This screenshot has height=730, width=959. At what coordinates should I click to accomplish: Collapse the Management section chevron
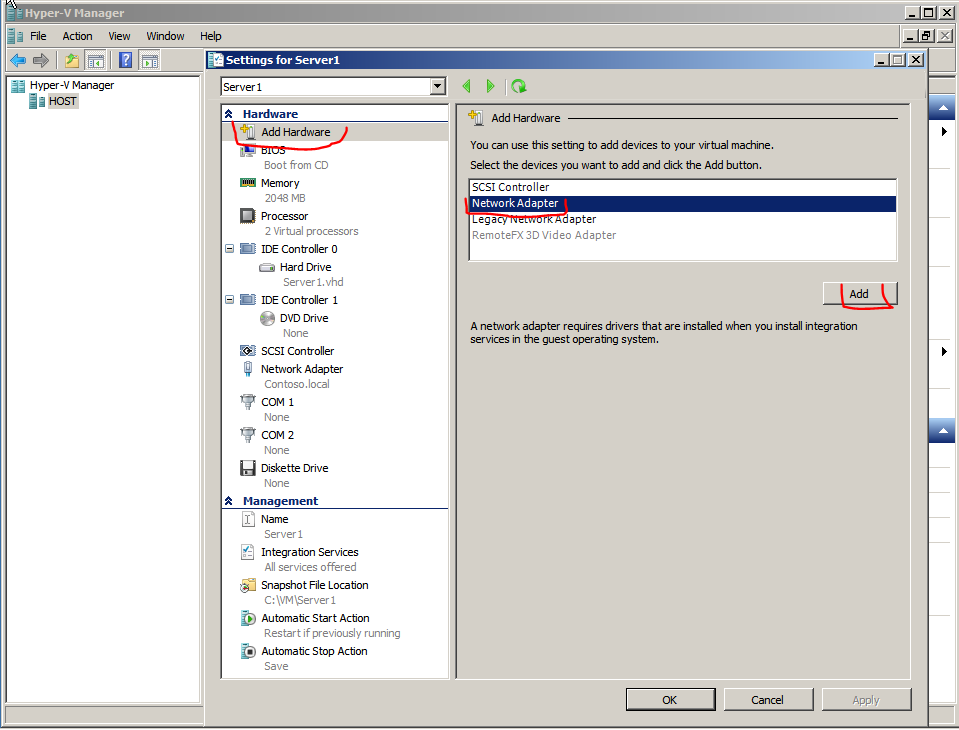point(229,501)
